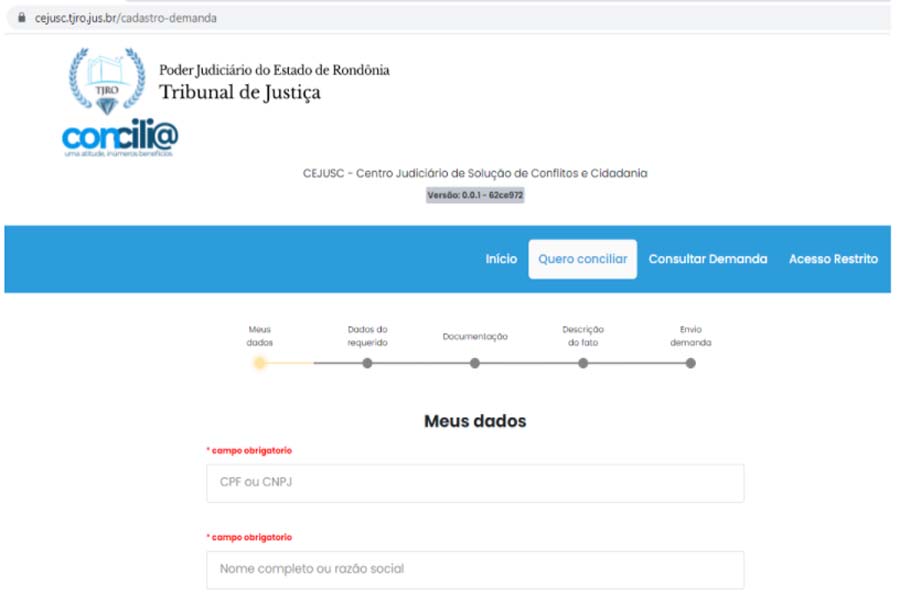Select the Quero conciliar tab
The width and height of the screenshot is (900, 600).
[582, 259]
